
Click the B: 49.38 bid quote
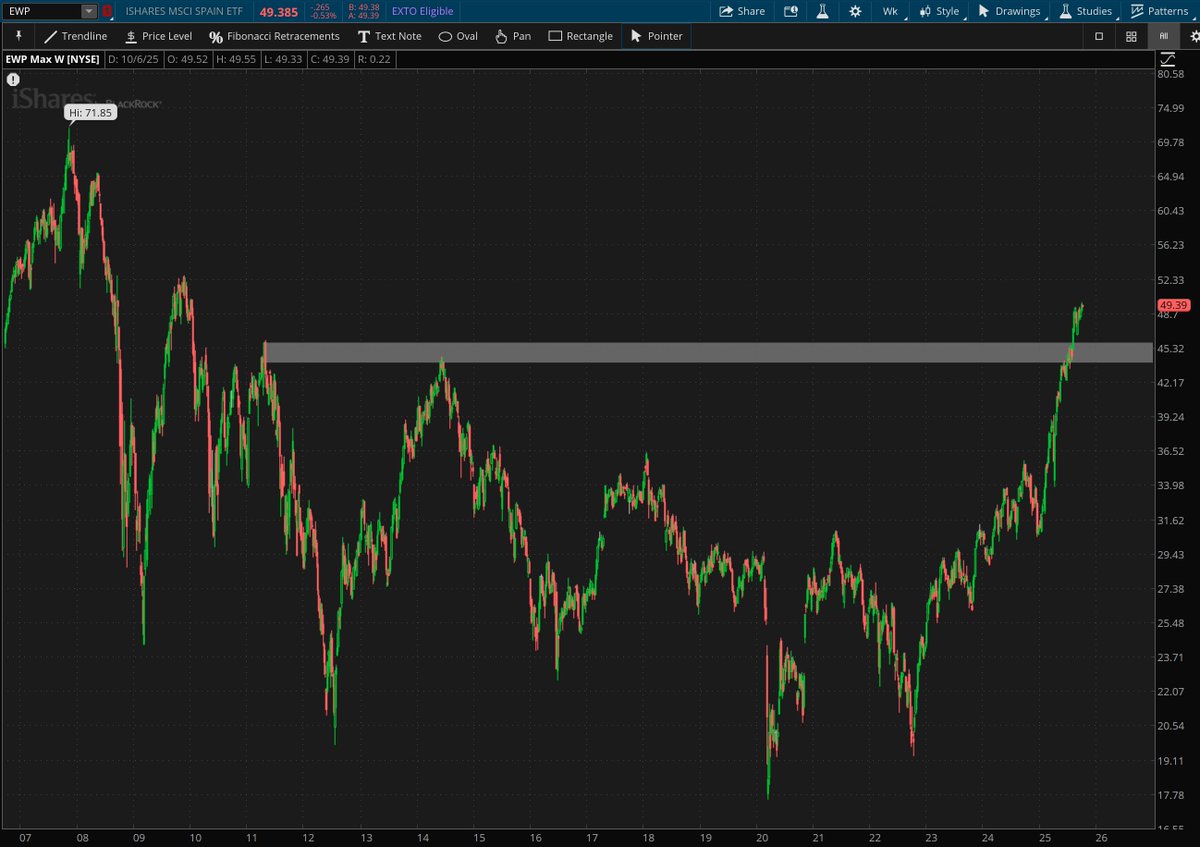coord(364,6)
